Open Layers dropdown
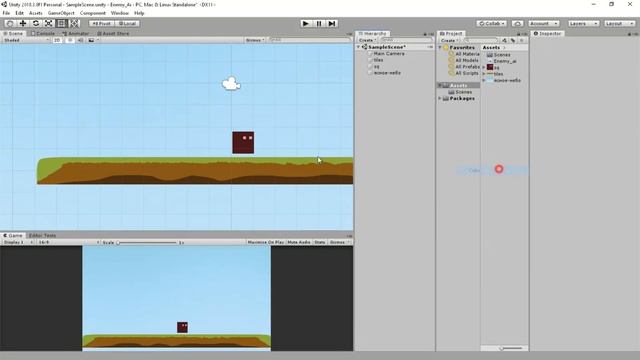Viewport: 640px width, 360px height. 583,24
